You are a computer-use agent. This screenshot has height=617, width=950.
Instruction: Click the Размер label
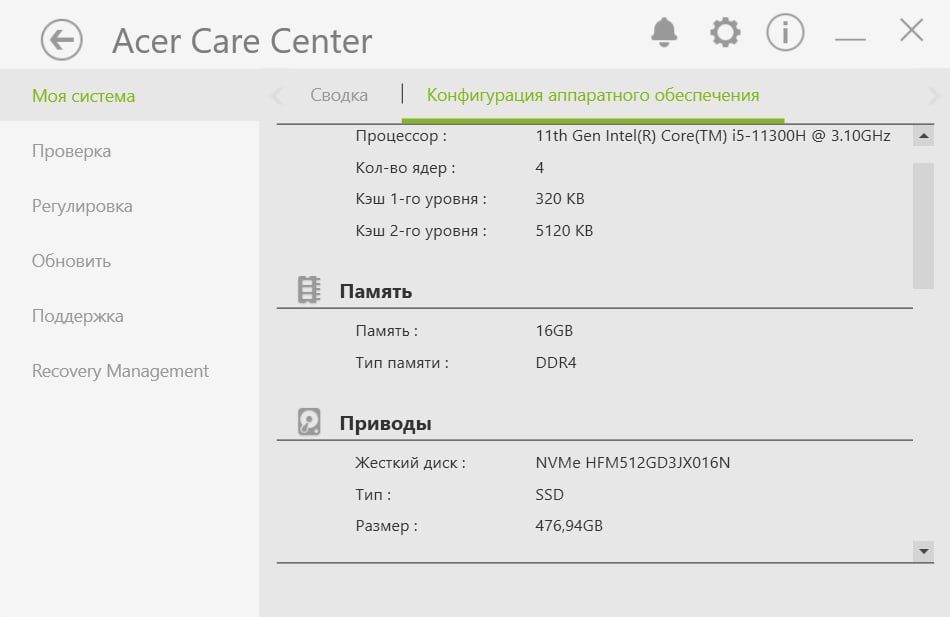tap(387, 526)
